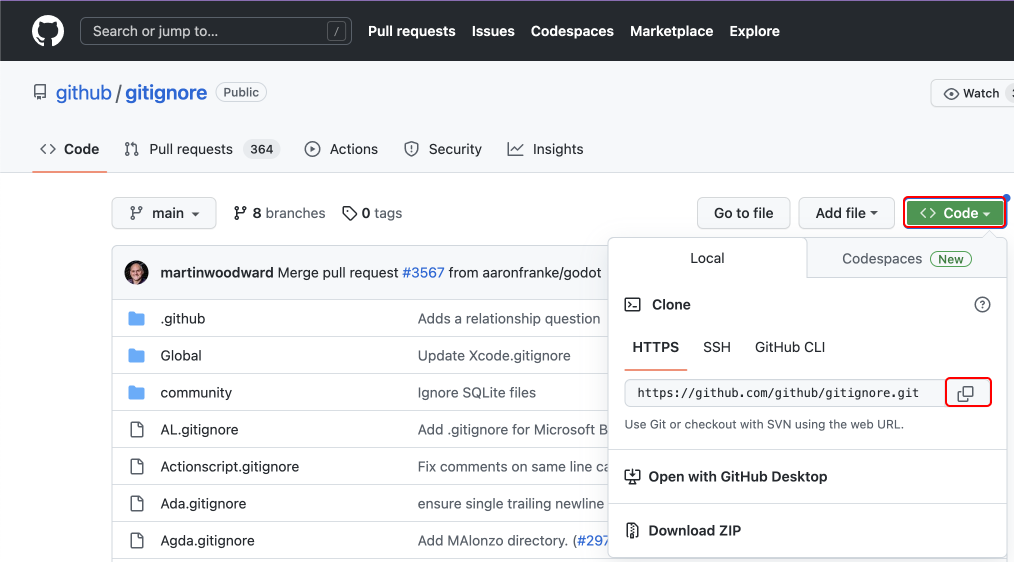Click the Go to file button
This screenshot has width=1014, height=562.
coord(743,213)
